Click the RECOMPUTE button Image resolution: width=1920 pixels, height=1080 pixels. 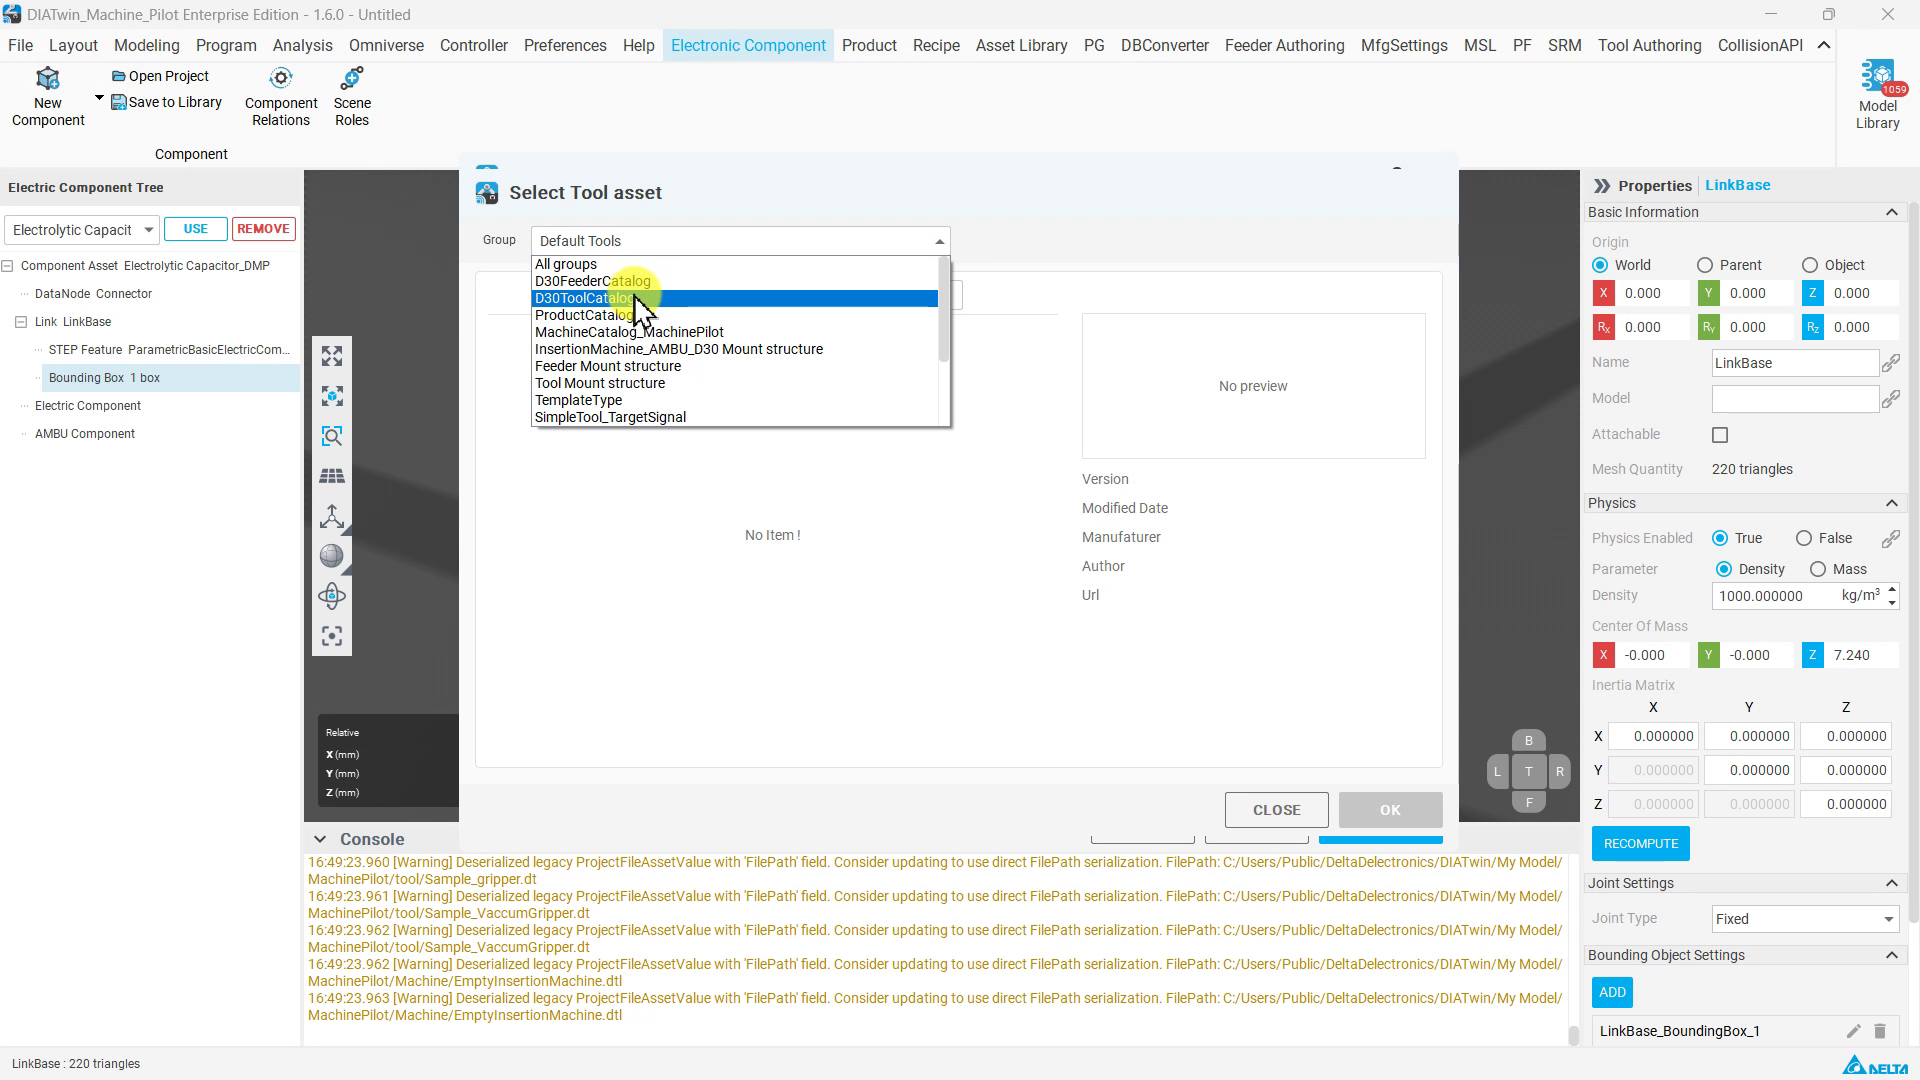(1641, 844)
